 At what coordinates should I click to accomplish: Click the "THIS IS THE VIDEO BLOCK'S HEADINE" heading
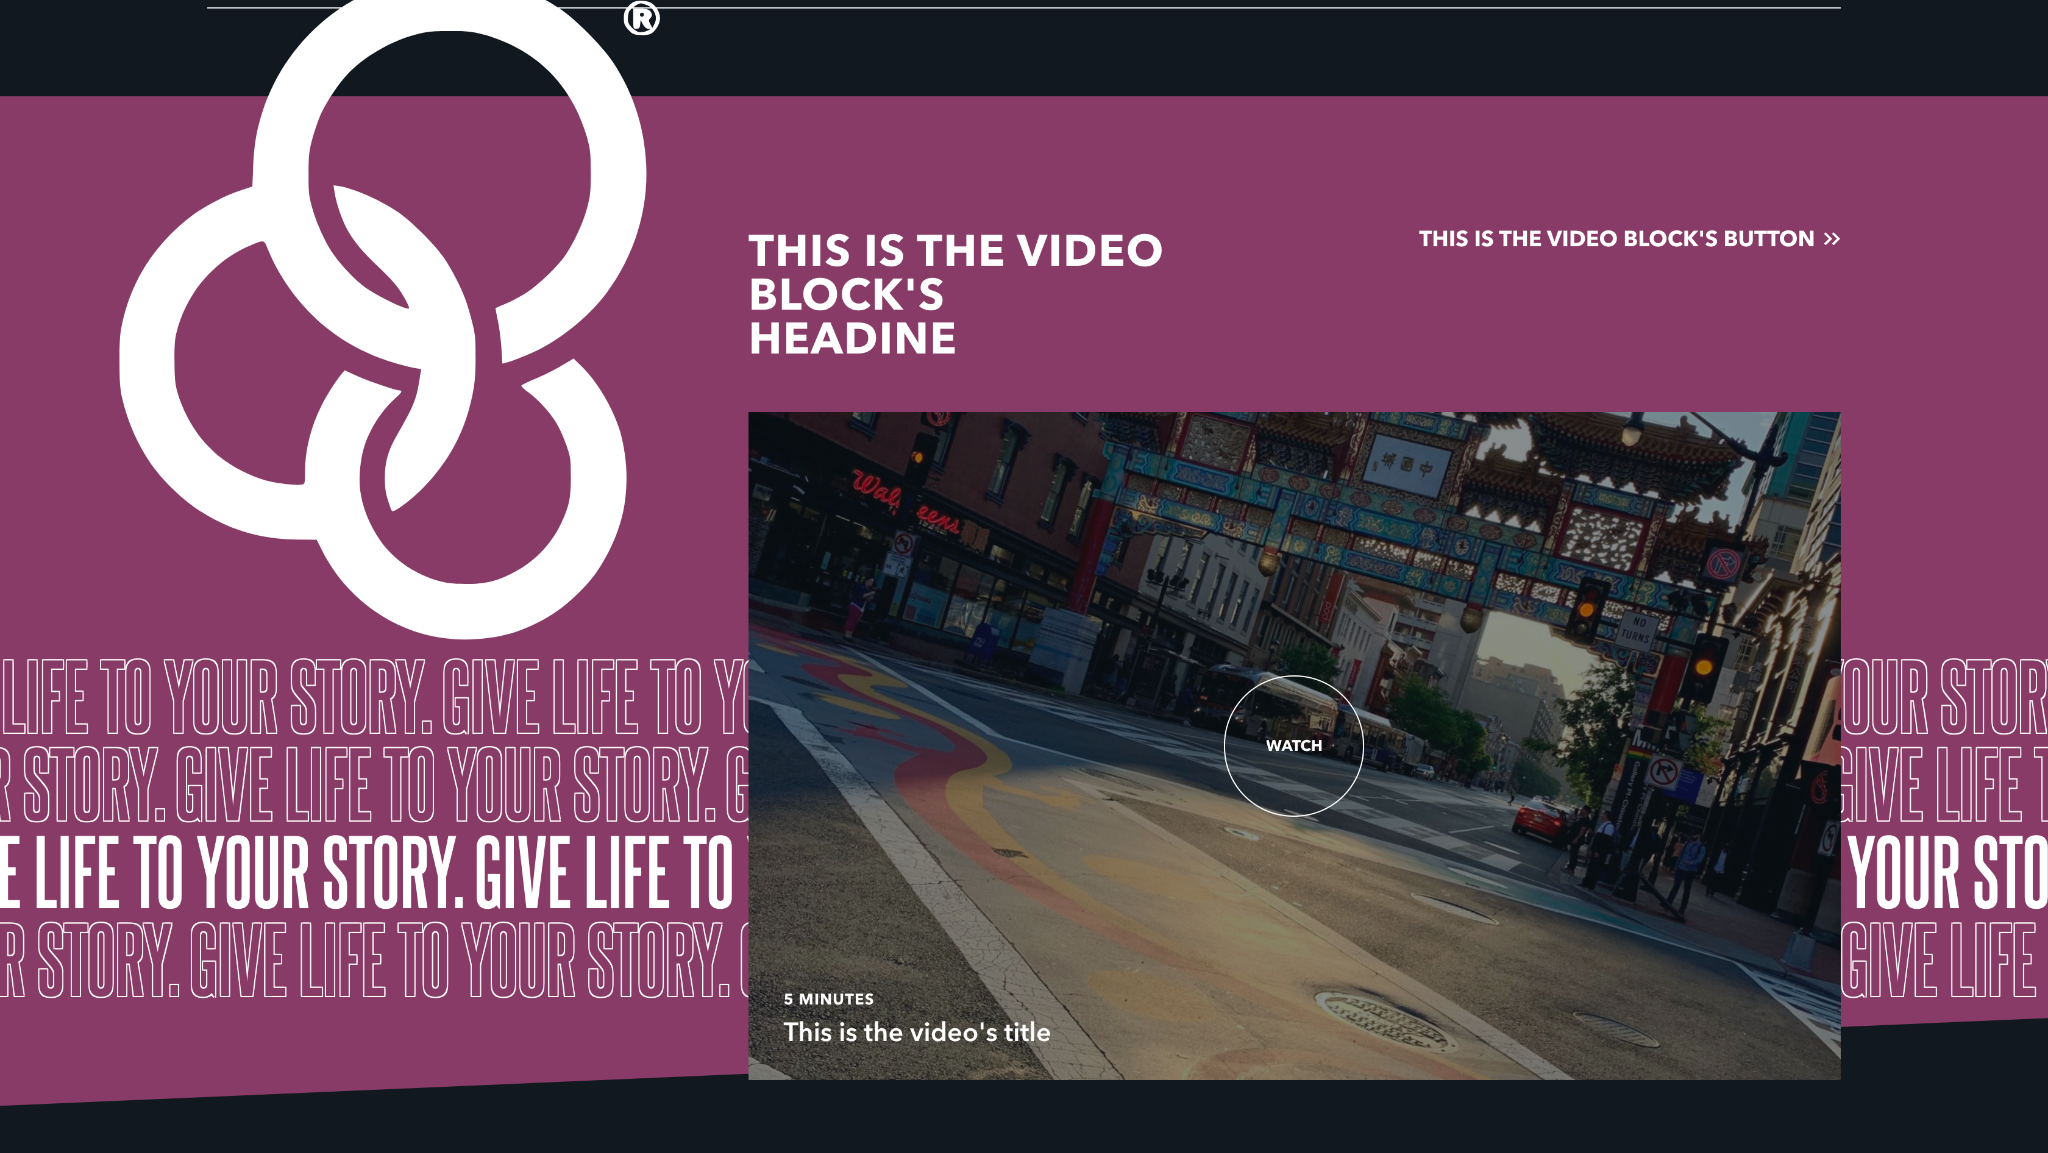click(x=955, y=294)
